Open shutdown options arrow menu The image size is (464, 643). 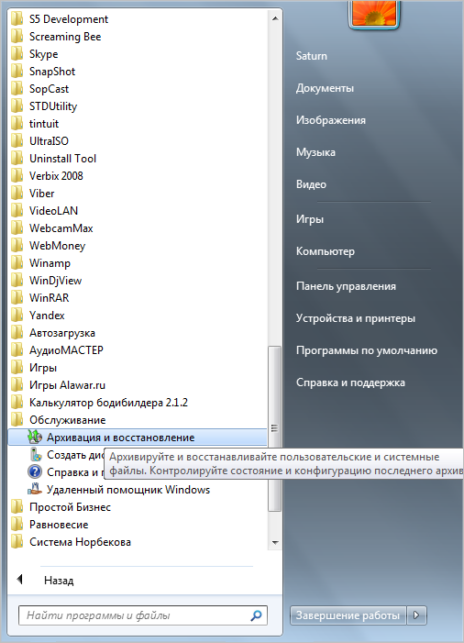point(416,615)
